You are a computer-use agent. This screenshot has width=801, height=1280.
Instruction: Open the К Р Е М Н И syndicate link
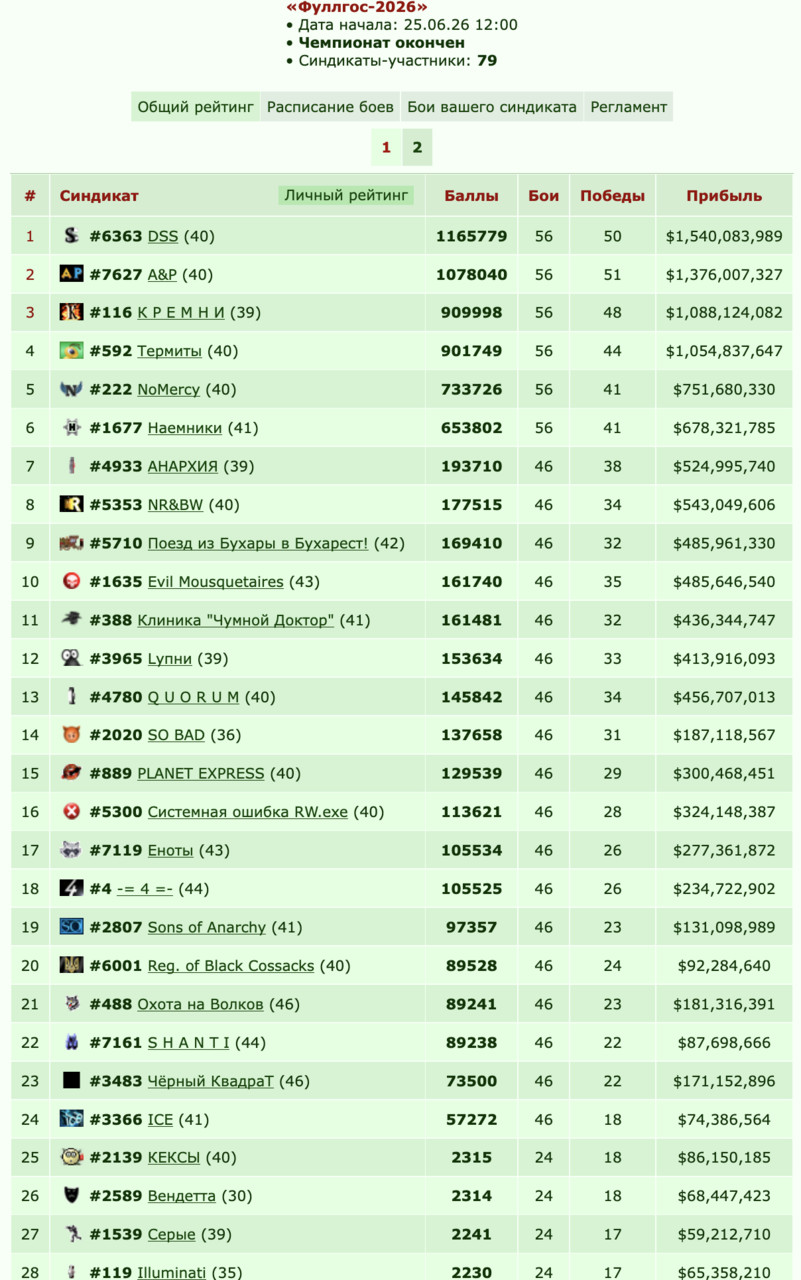(181, 313)
